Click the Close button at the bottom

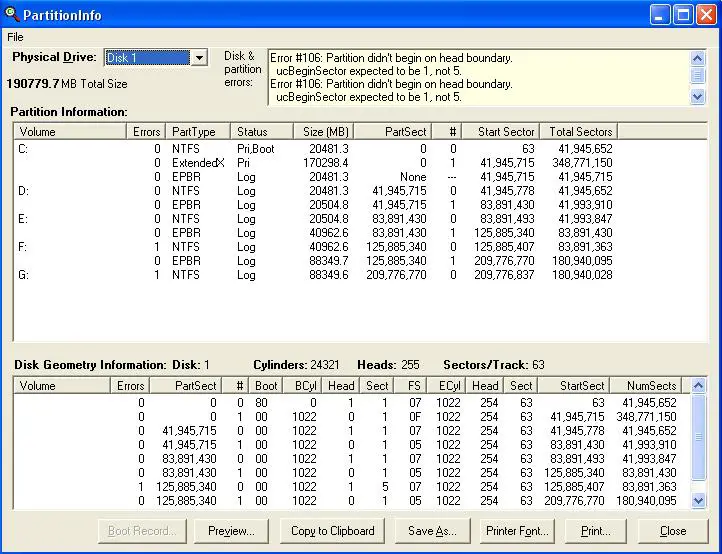[x=673, y=531]
